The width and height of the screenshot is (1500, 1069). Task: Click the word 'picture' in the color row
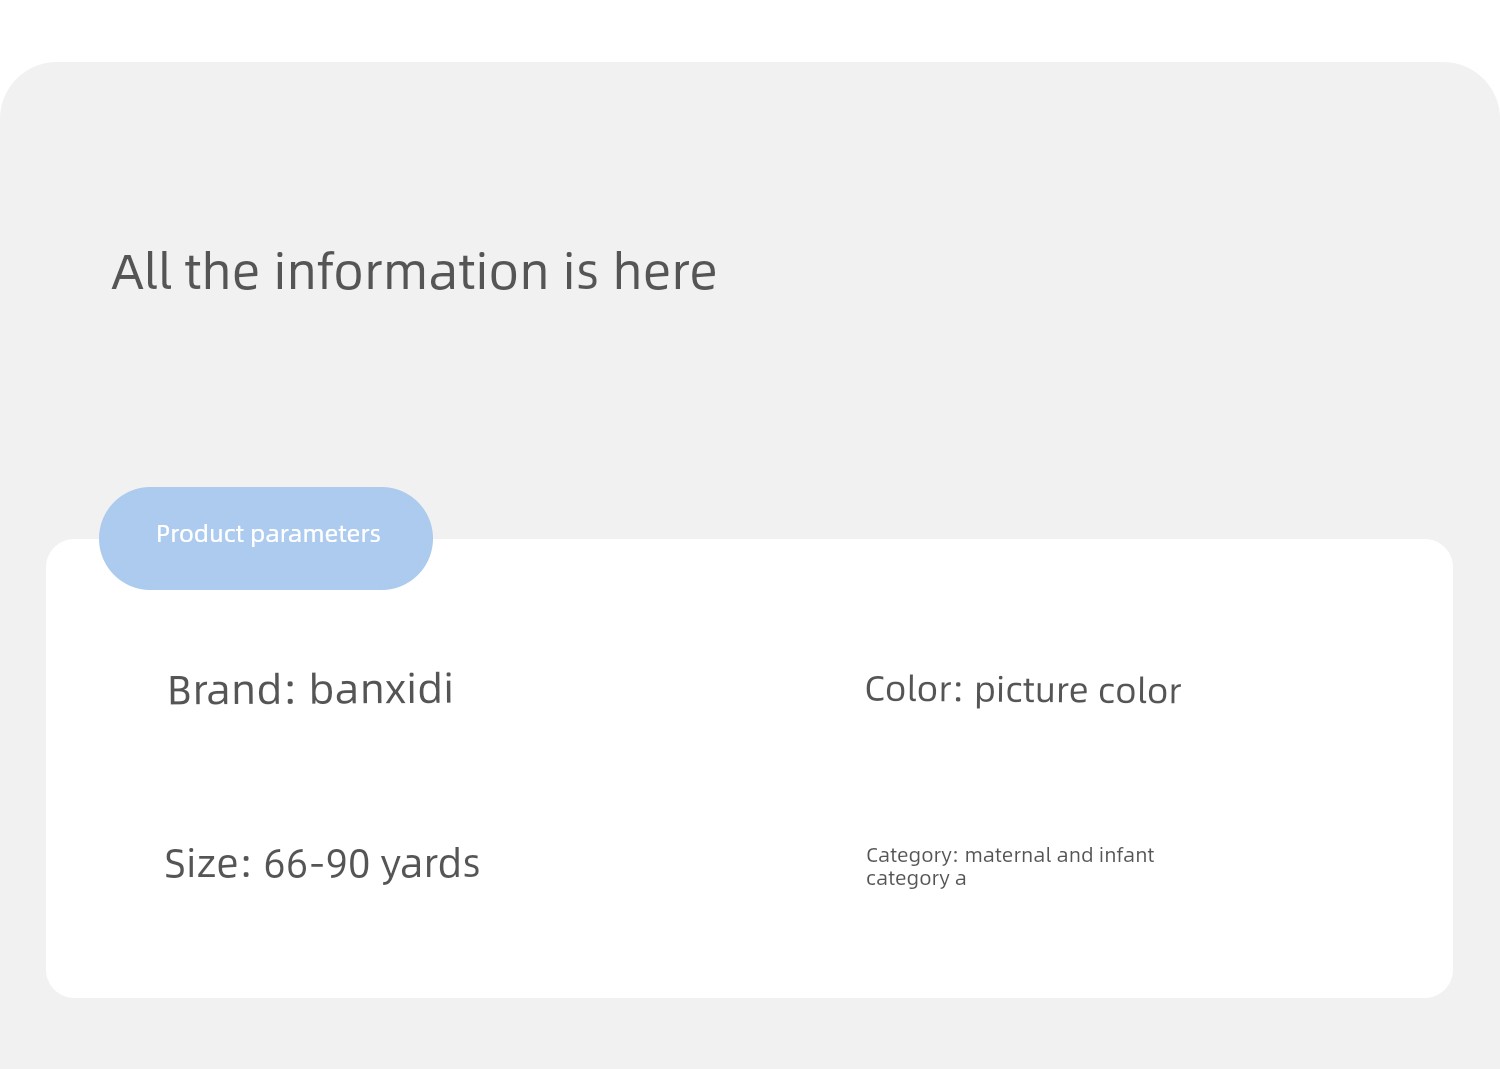1031,691
